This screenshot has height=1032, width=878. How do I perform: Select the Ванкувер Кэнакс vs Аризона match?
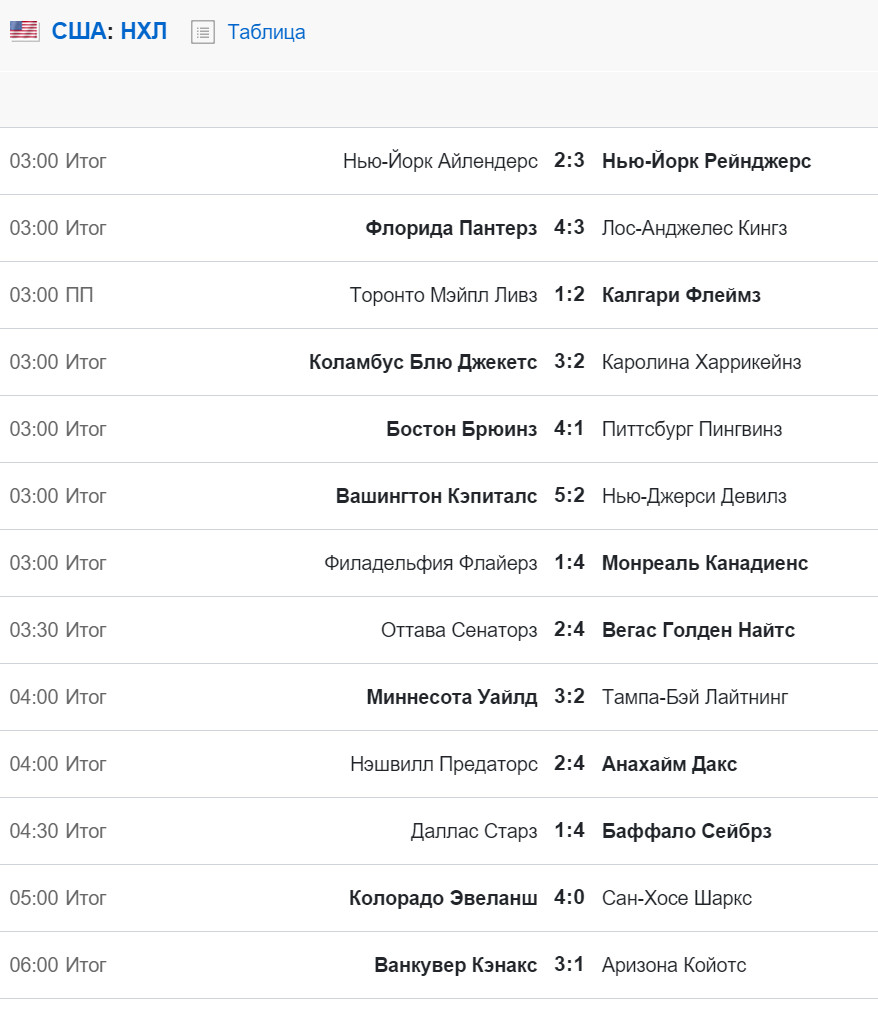(439, 965)
